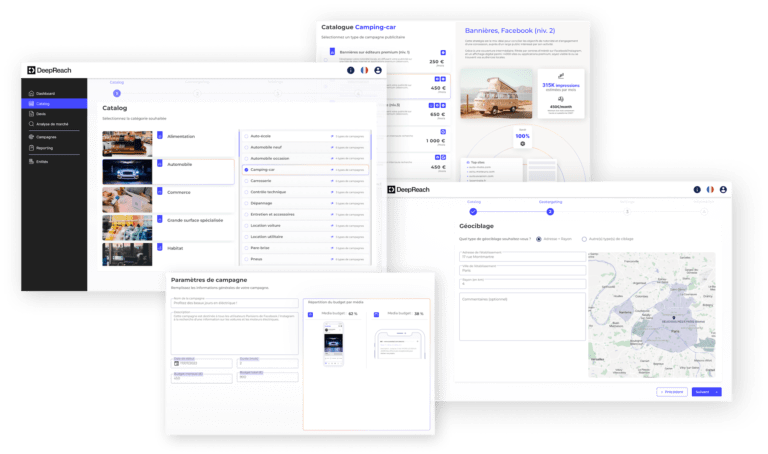Select Catalog in the sidebar menu
The width and height of the screenshot is (768, 454).
coord(43,103)
